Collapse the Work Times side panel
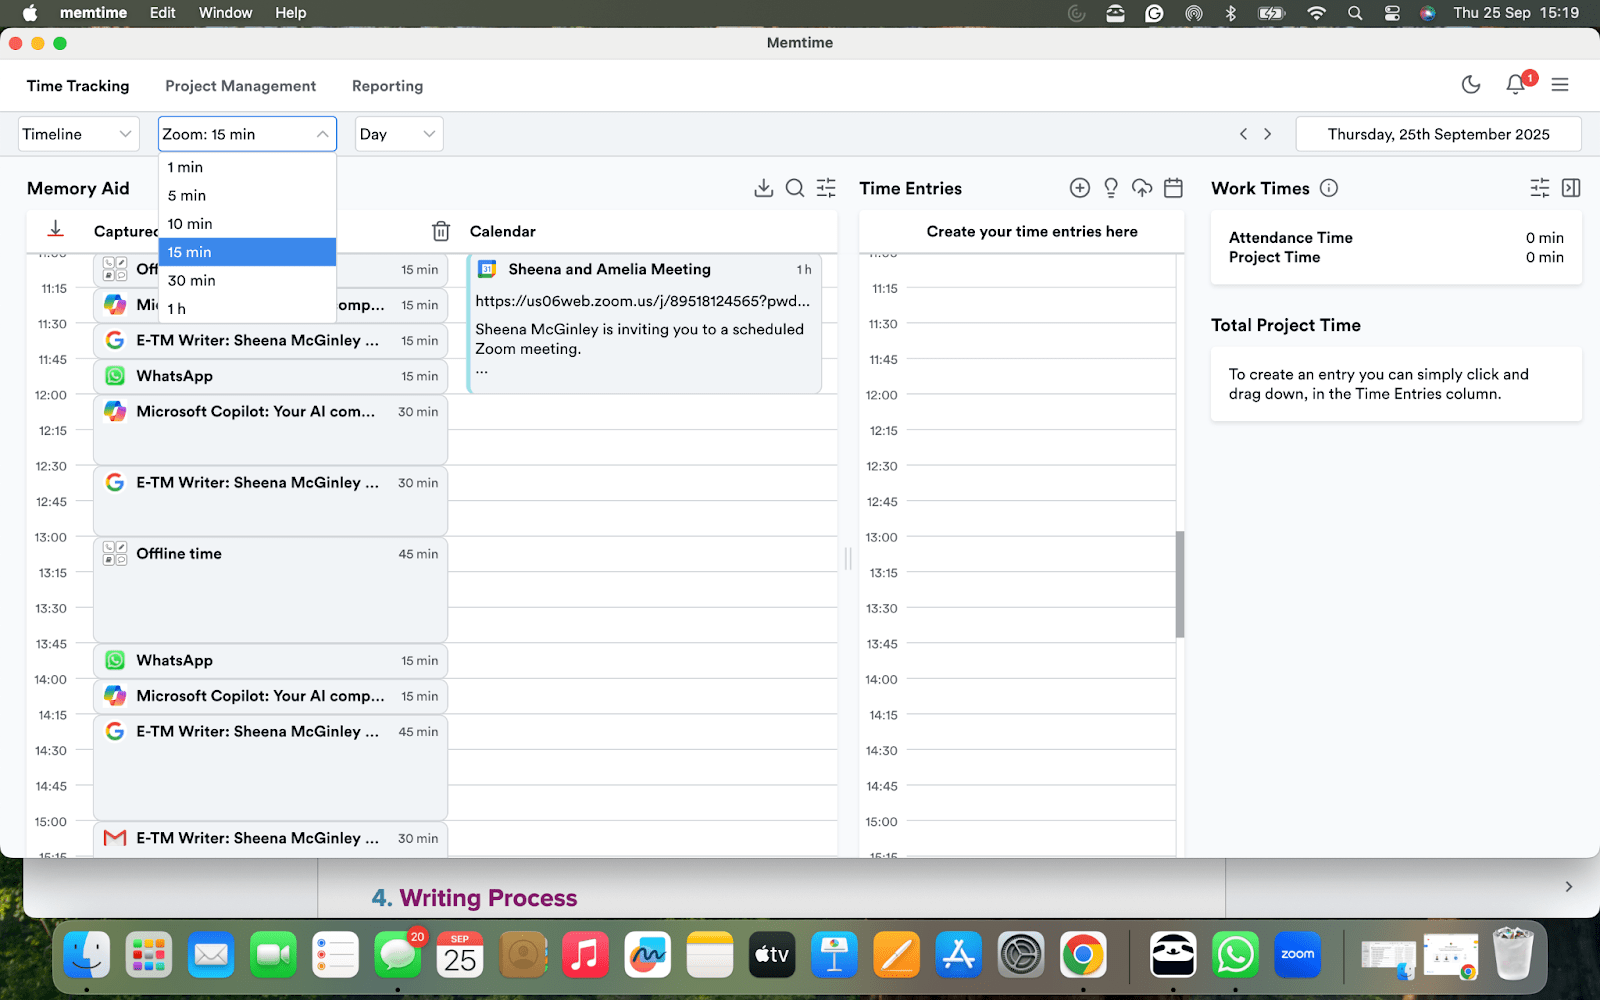This screenshot has width=1600, height=1000. pyautogui.click(x=1571, y=188)
